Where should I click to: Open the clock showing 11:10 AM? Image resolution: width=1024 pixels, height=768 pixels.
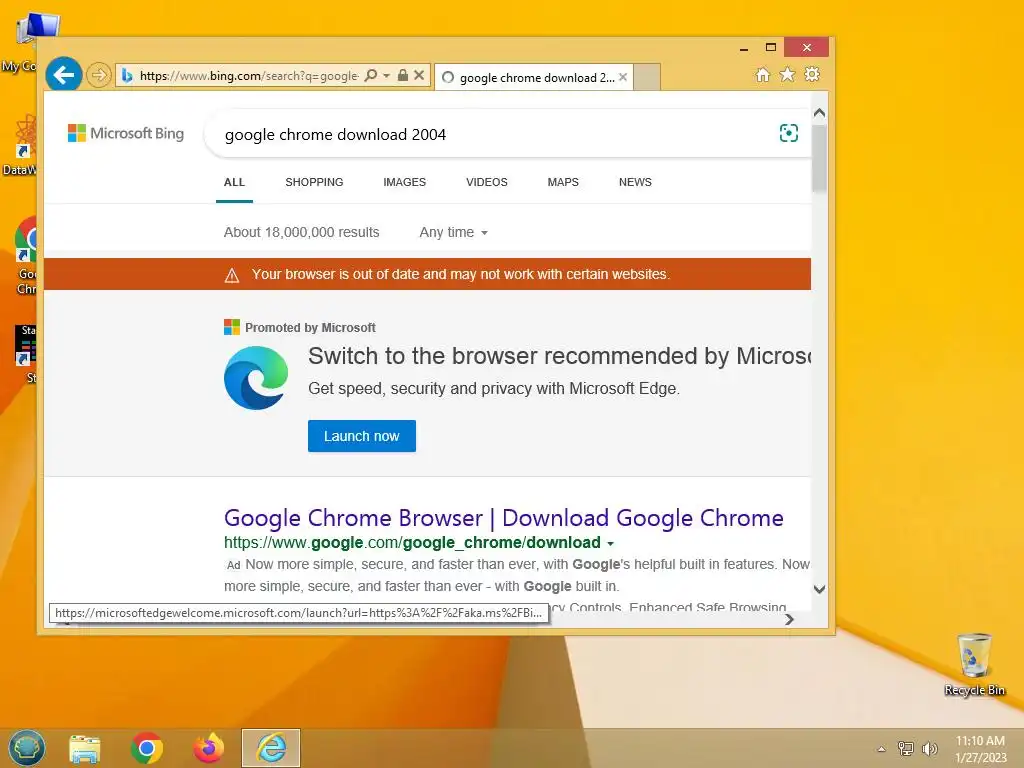click(980, 748)
